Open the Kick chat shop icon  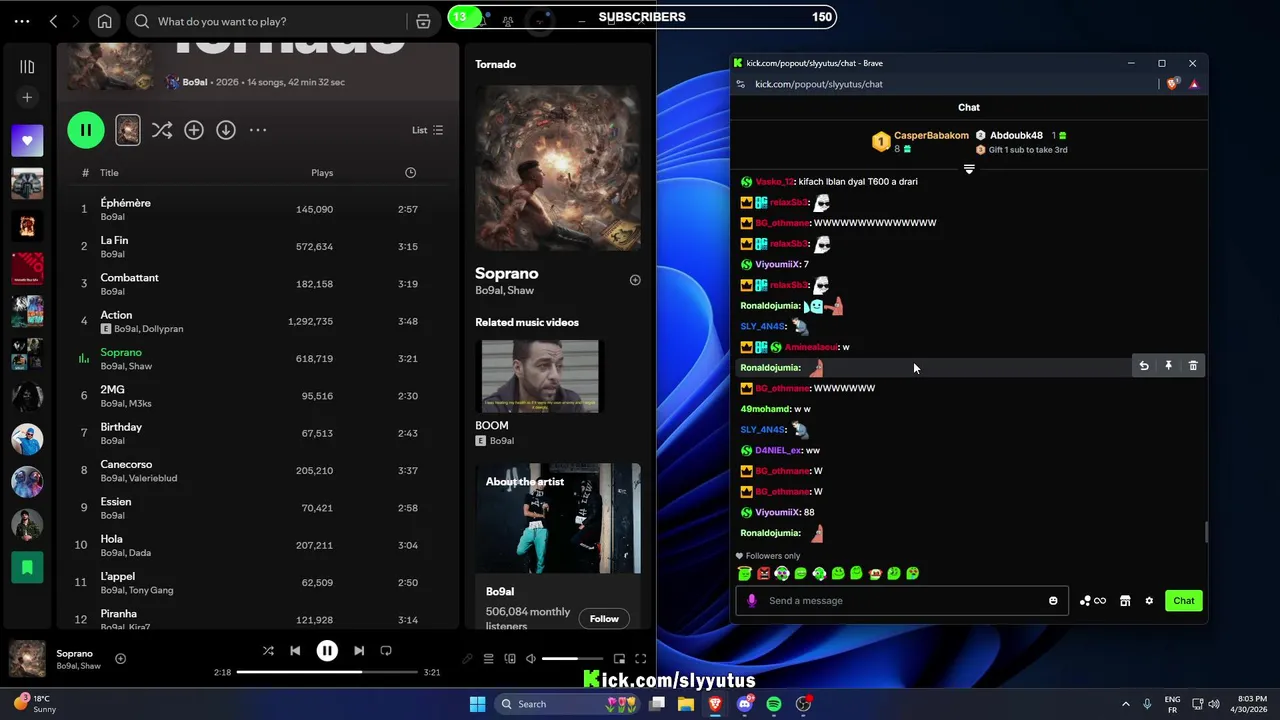(x=1125, y=601)
